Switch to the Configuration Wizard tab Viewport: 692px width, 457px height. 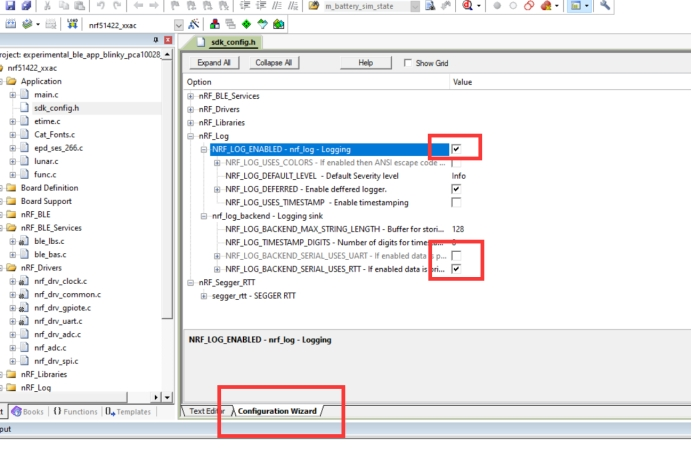click(x=277, y=411)
